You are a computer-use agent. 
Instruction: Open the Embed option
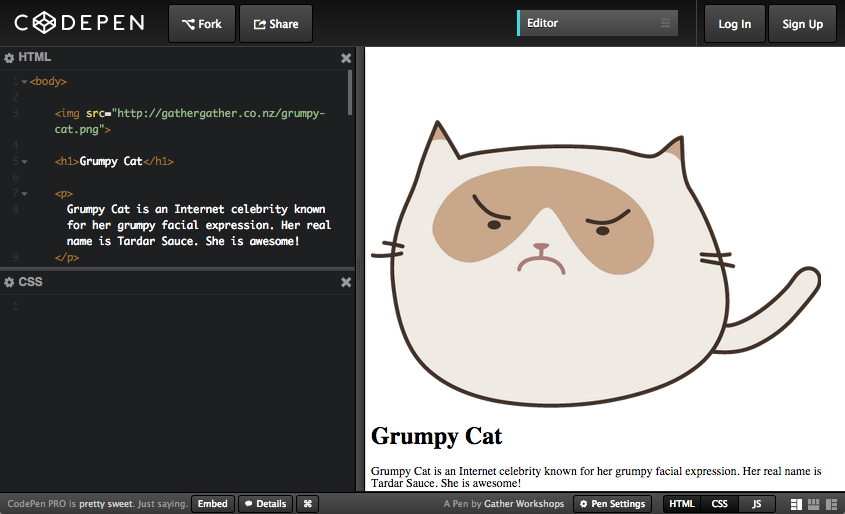tap(212, 504)
